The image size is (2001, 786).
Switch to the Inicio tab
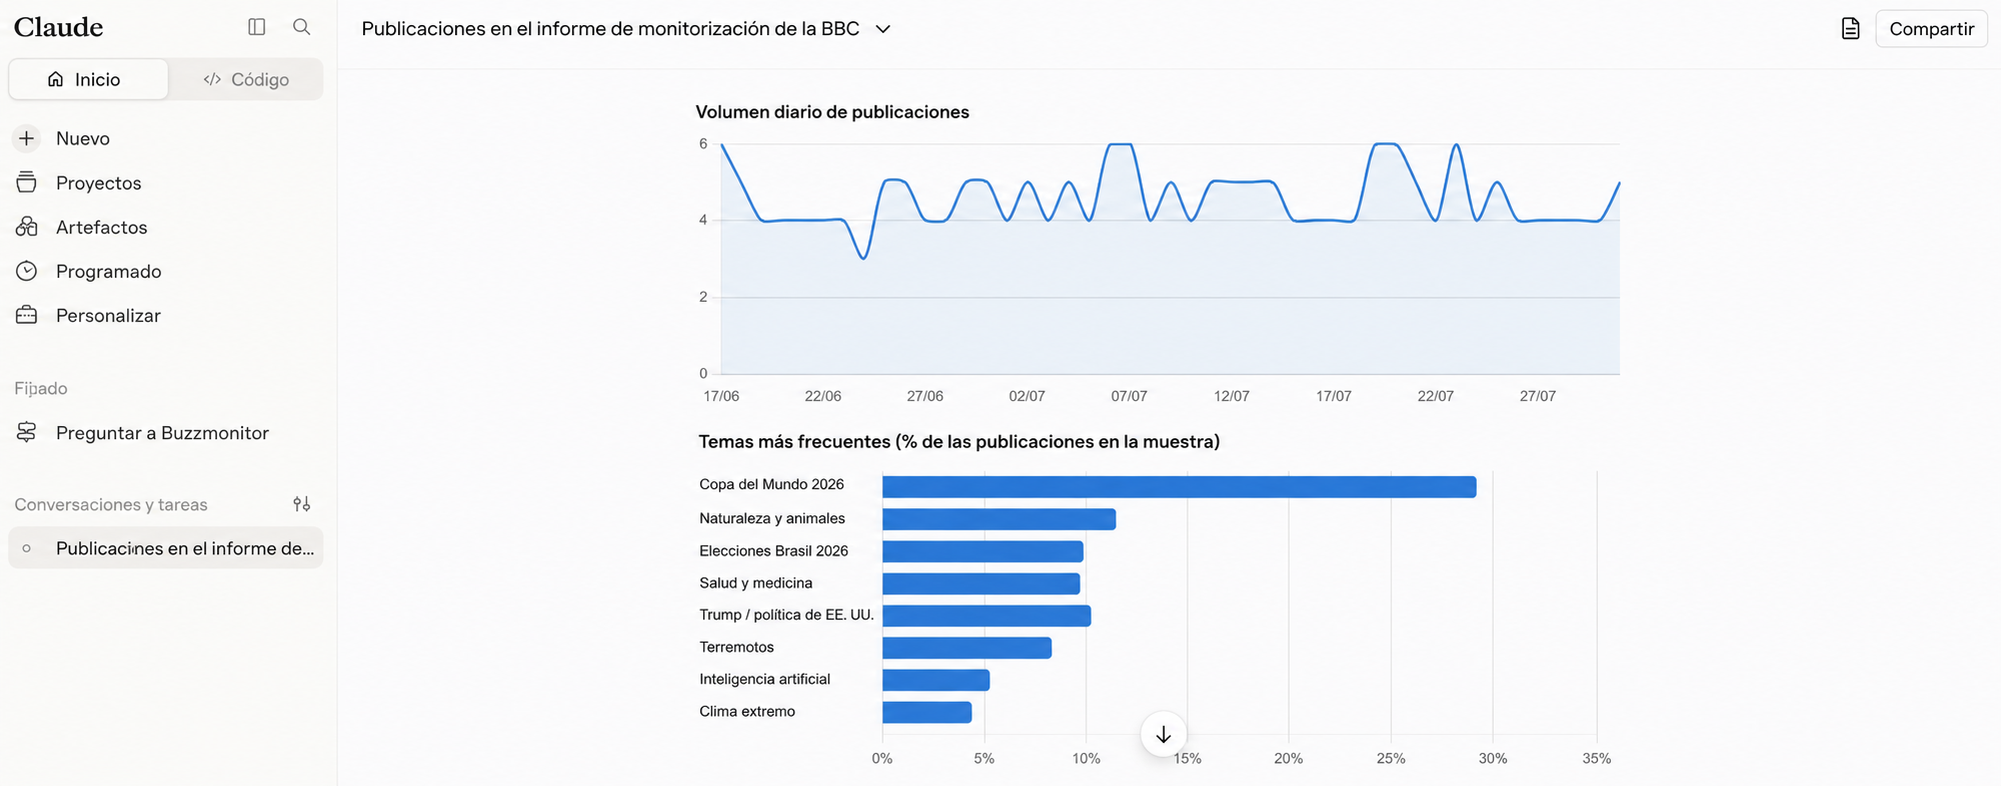pos(88,79)
